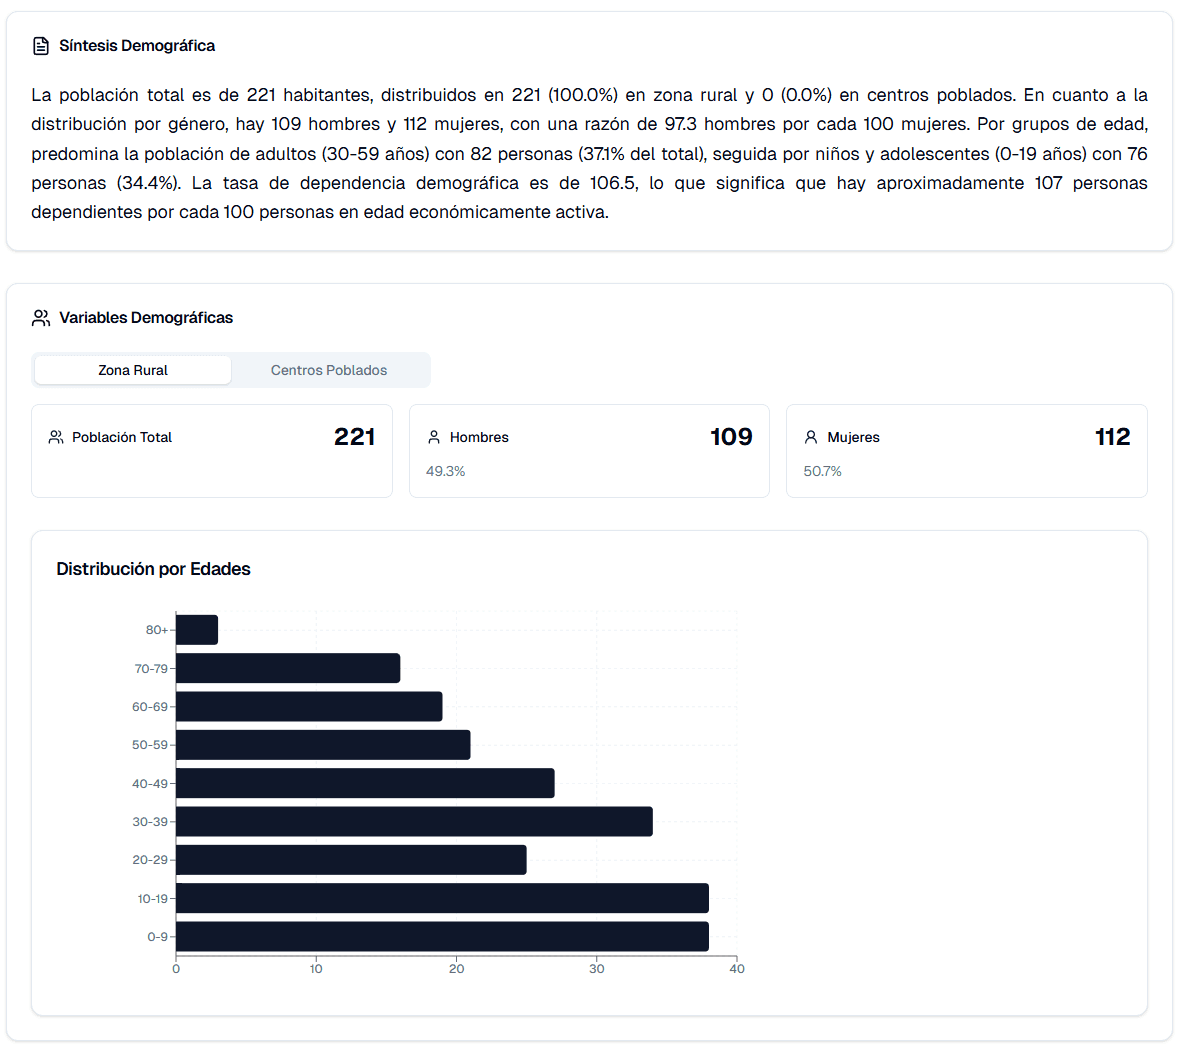Click the 60-69 age group bar
The image size is (1185, 1057).
[309, 706]
